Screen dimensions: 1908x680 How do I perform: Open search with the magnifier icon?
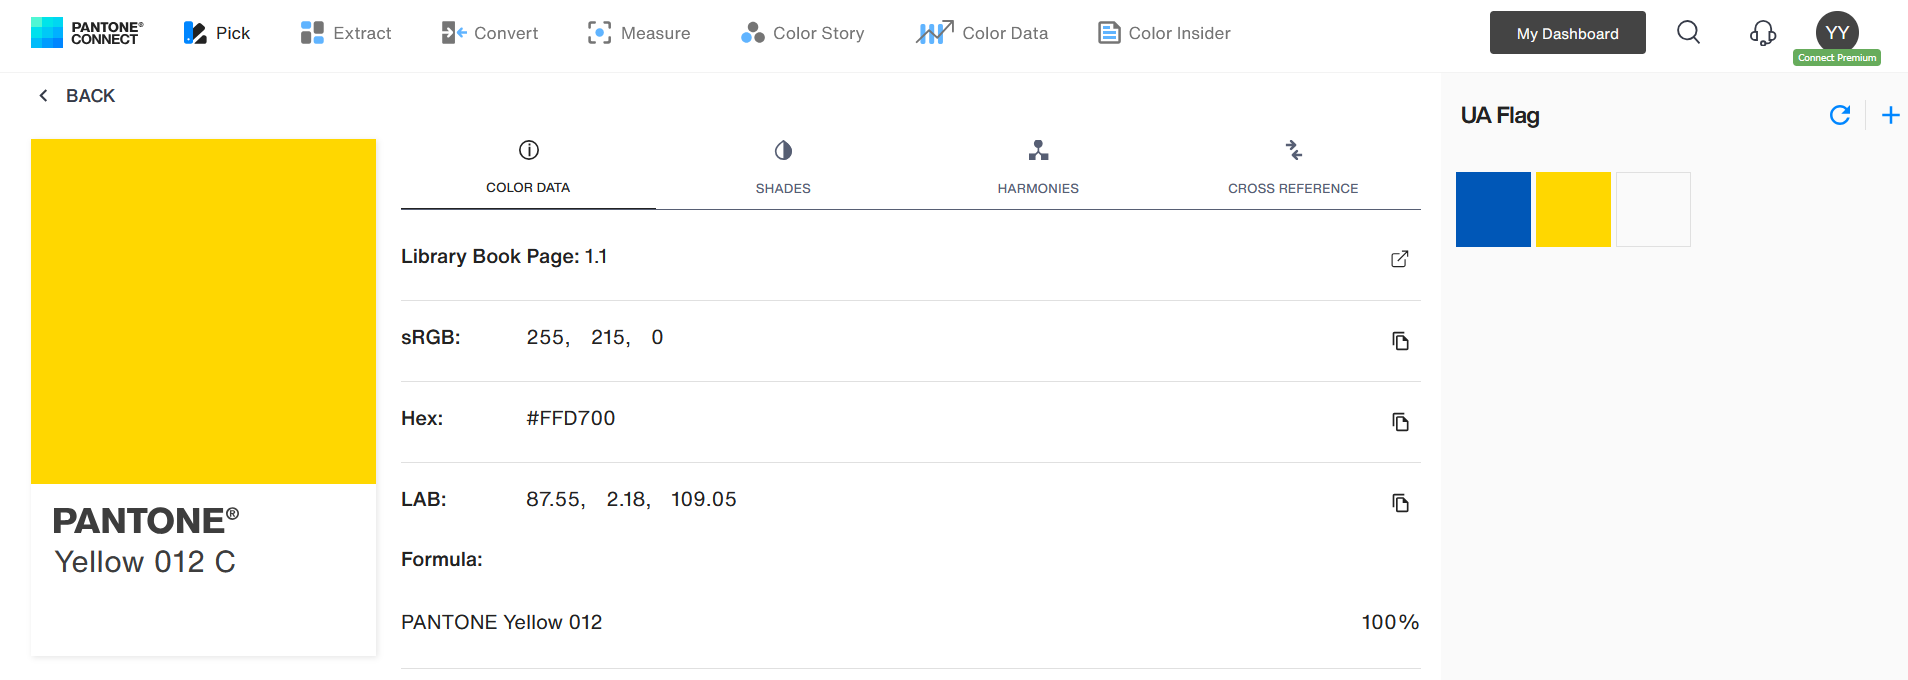tap(1688, 33)
